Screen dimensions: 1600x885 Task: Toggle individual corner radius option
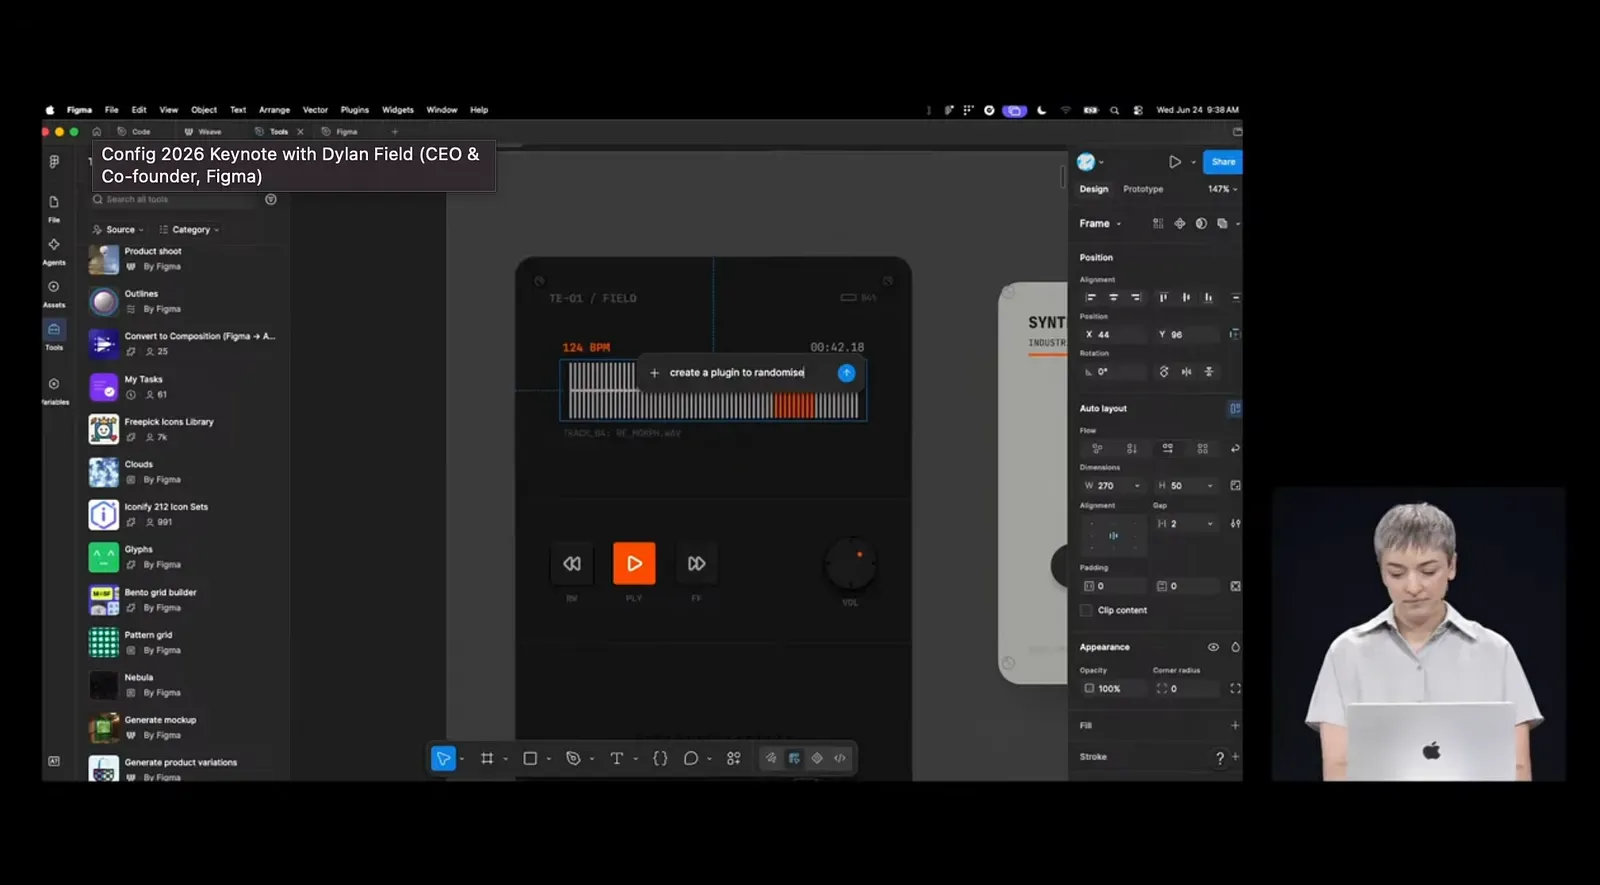[1235, 689]
